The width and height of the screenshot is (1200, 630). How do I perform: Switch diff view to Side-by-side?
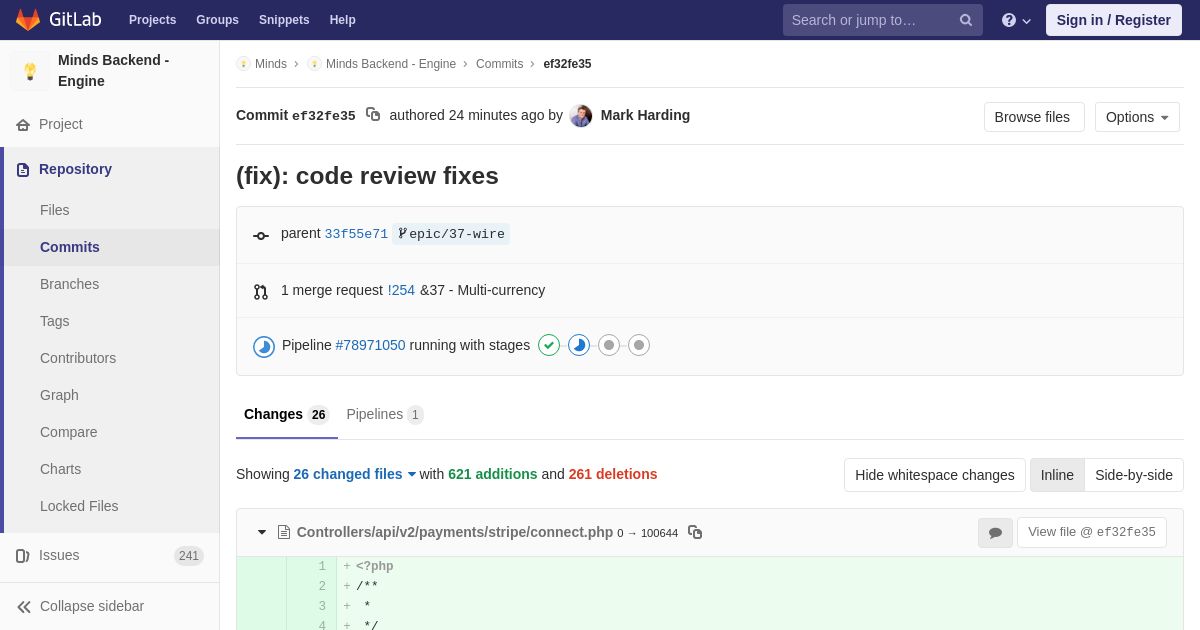(x=1133, y=475)
